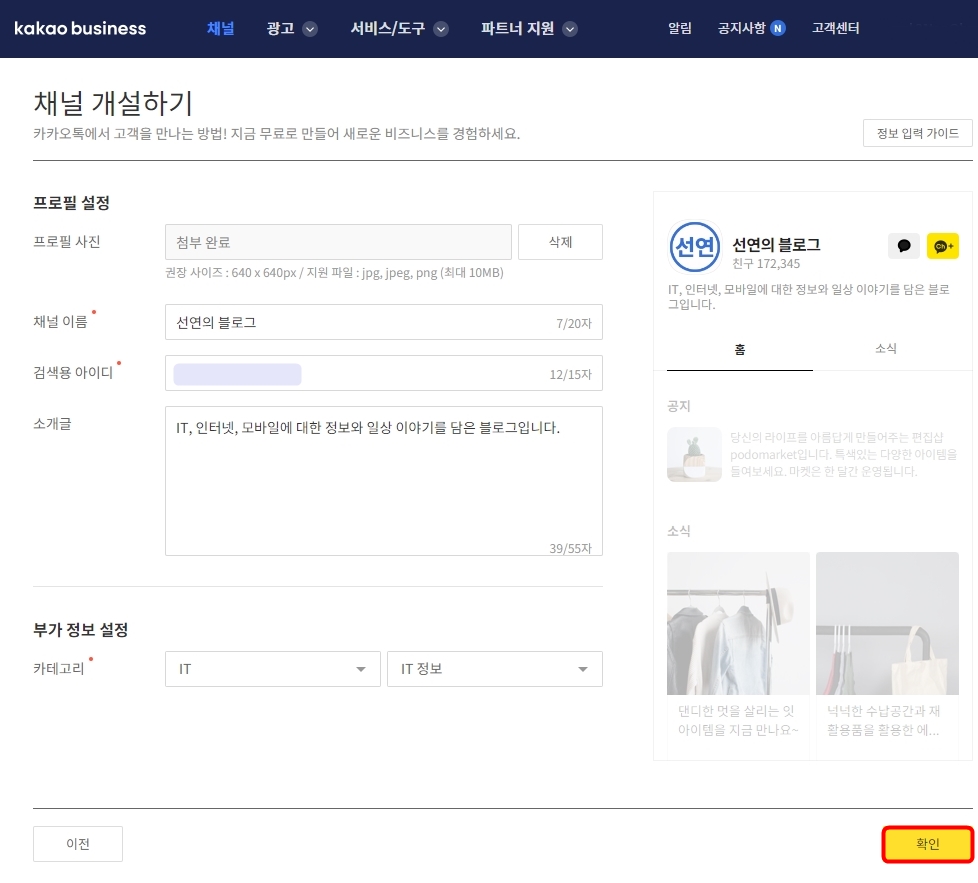Open the IT 정보 subcategory dropdown
The image size is (978, 883).
pyautogui.click(x=494, y=669)
